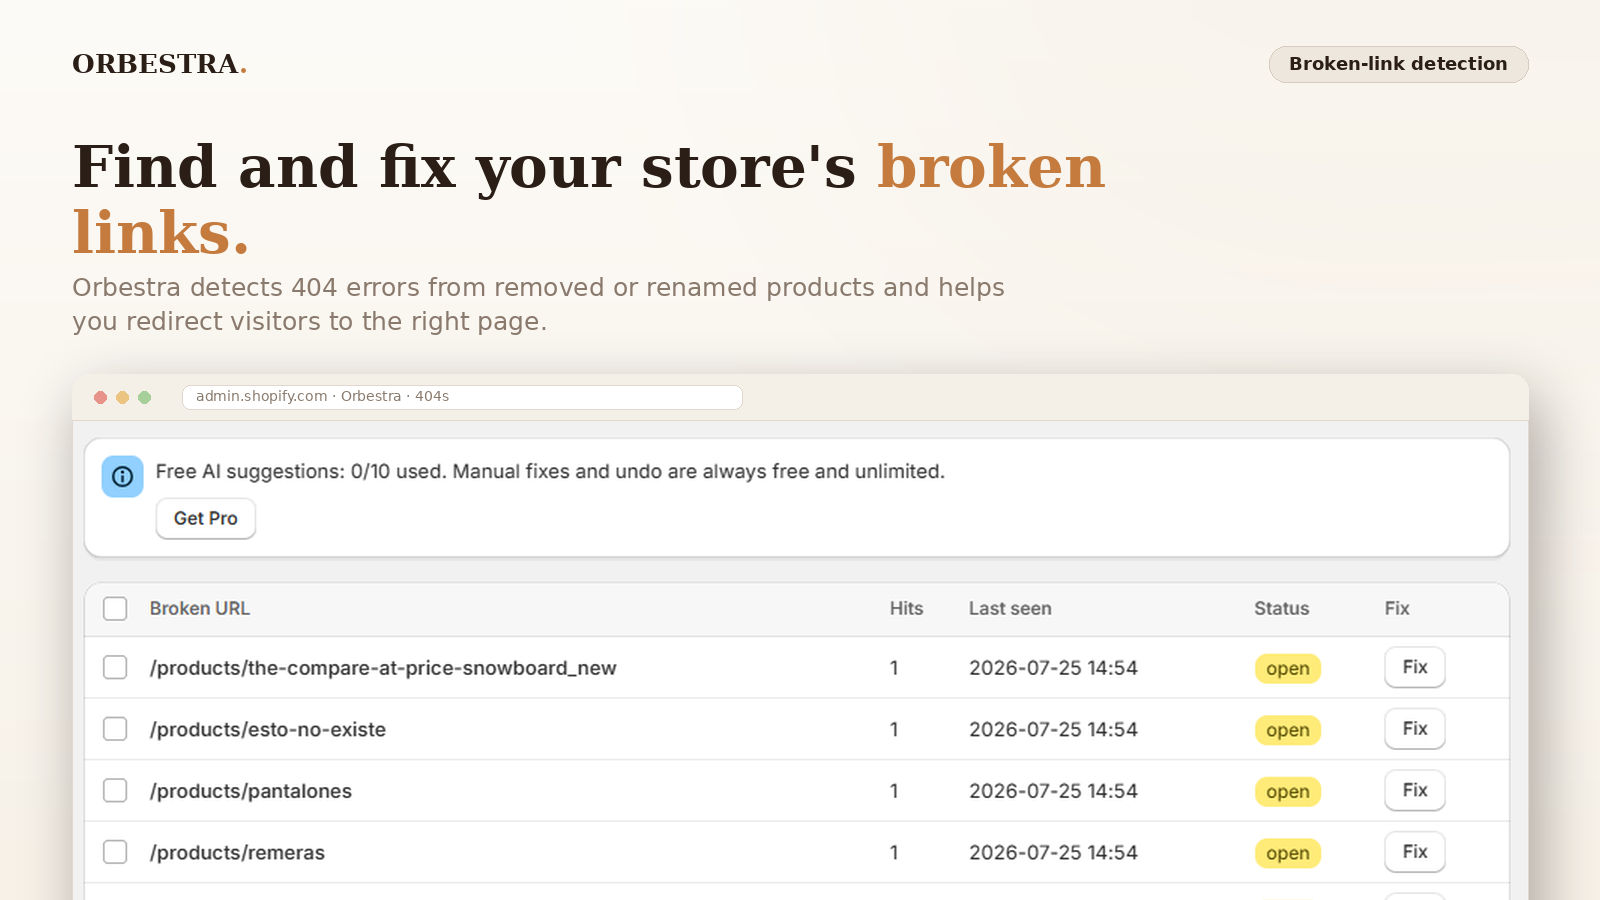1600x900 pixels.
Task: Toggle the select-all checkbox in table header
Action: 115,608
